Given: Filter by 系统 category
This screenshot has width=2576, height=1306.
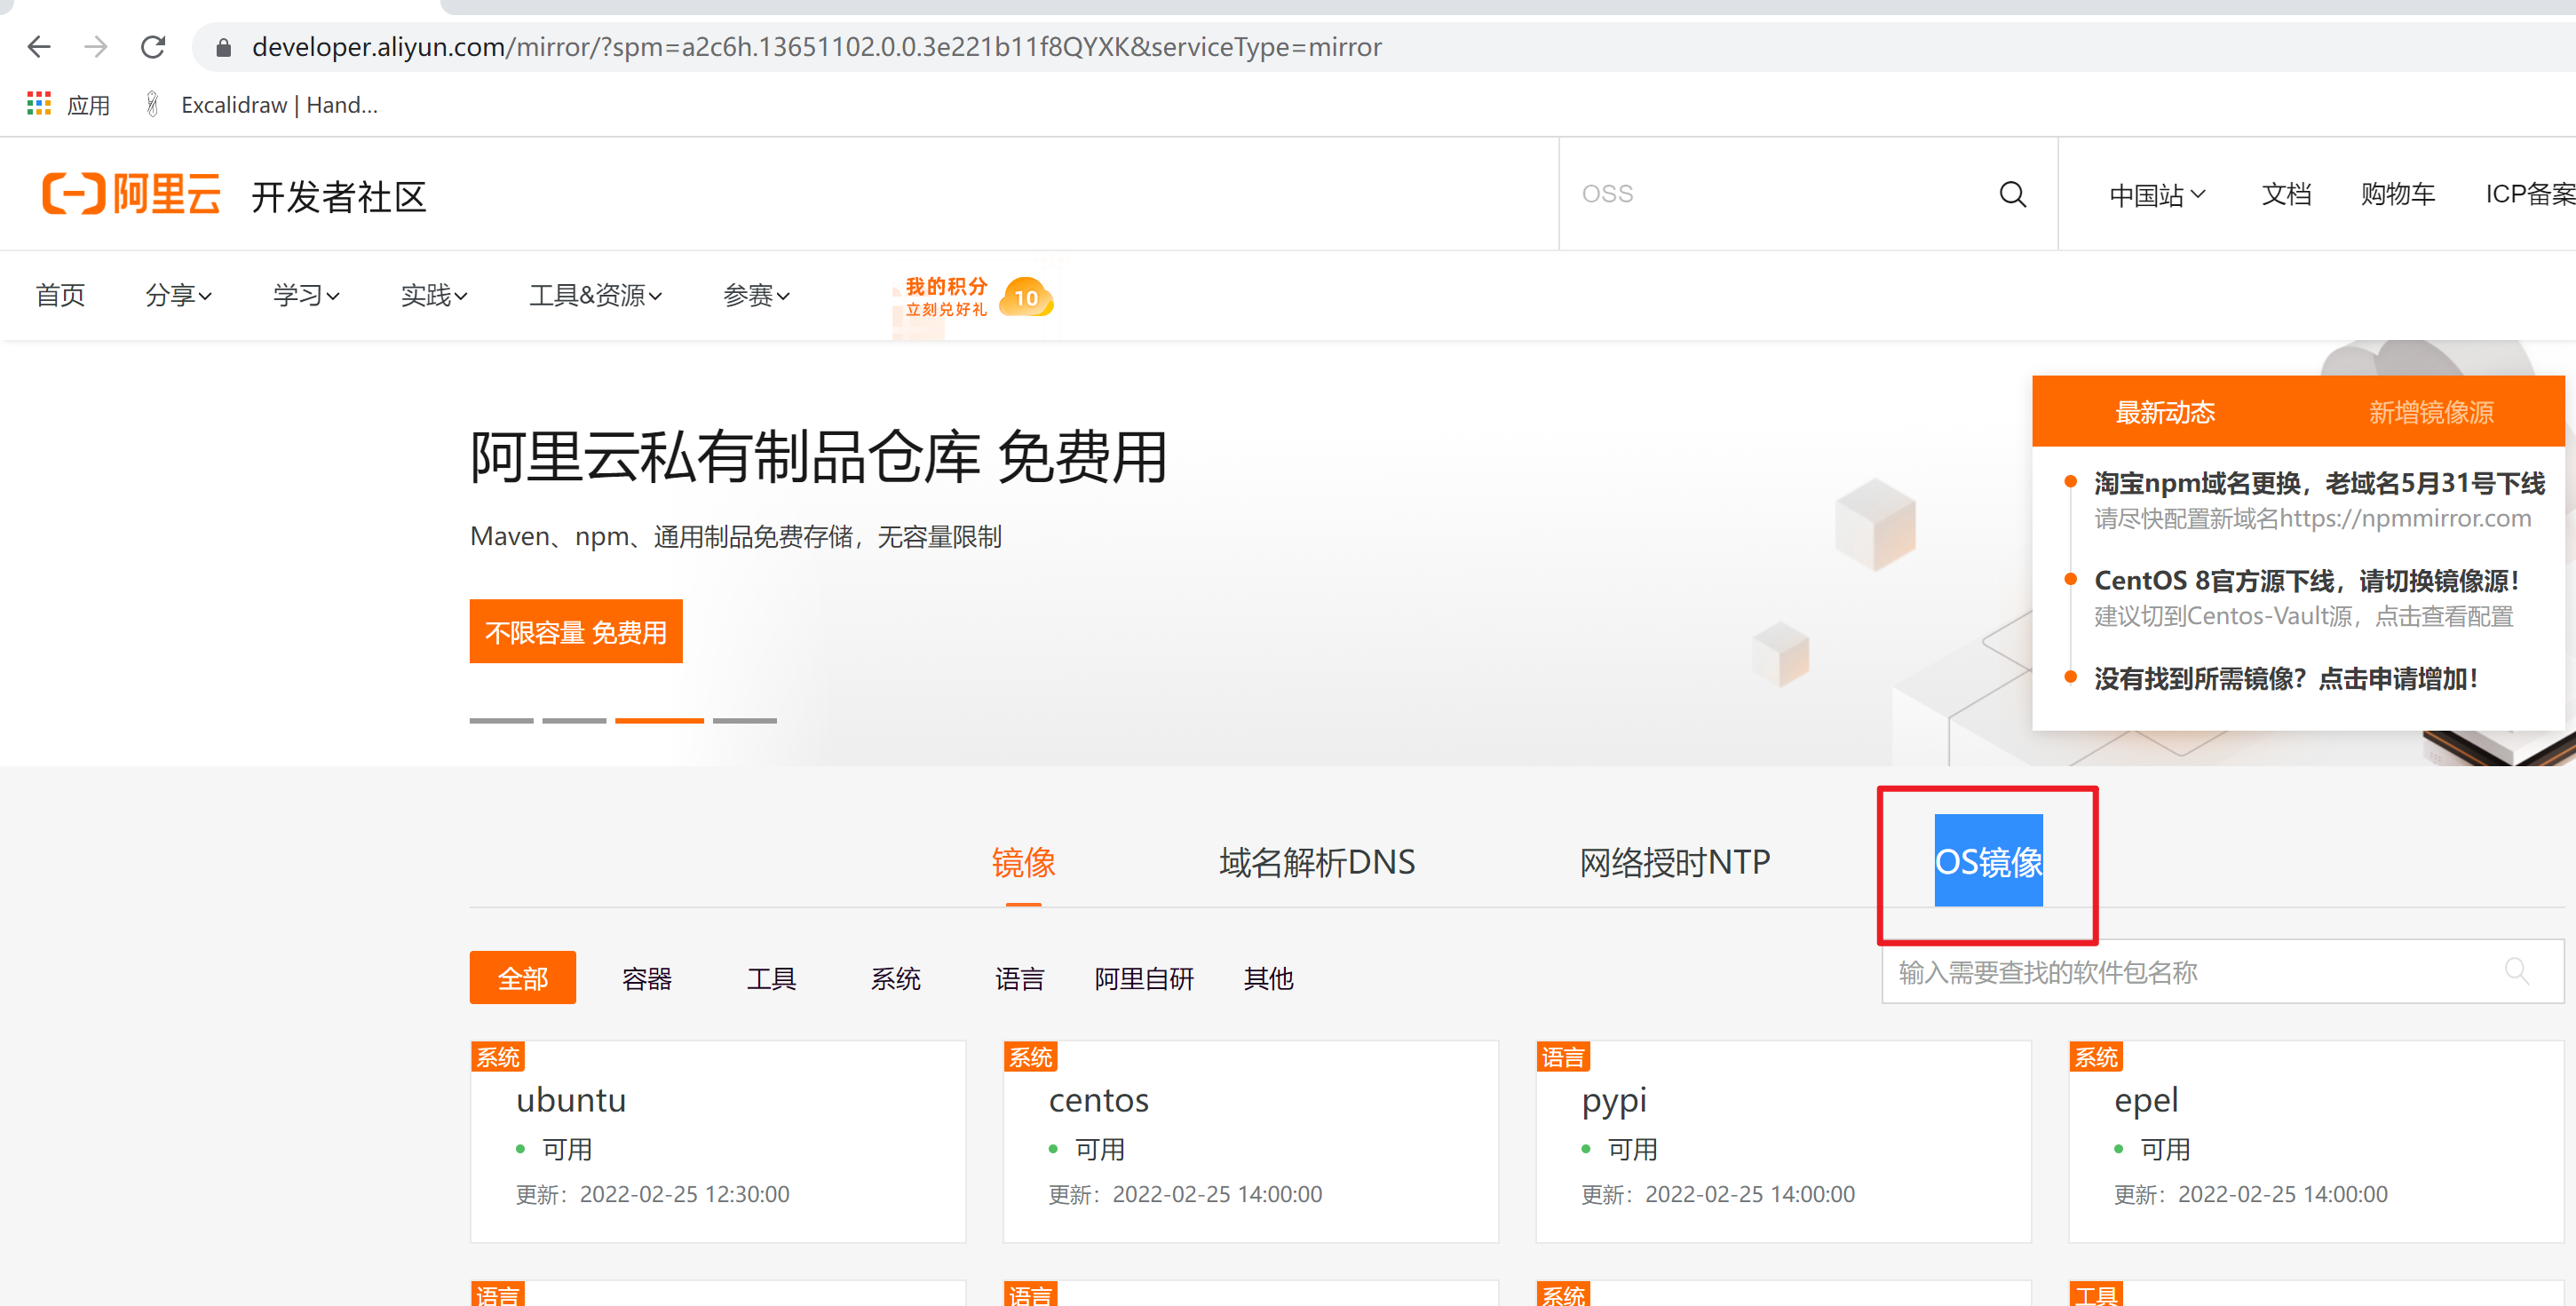Looking at the screenshot, I should tap(895, 978).
